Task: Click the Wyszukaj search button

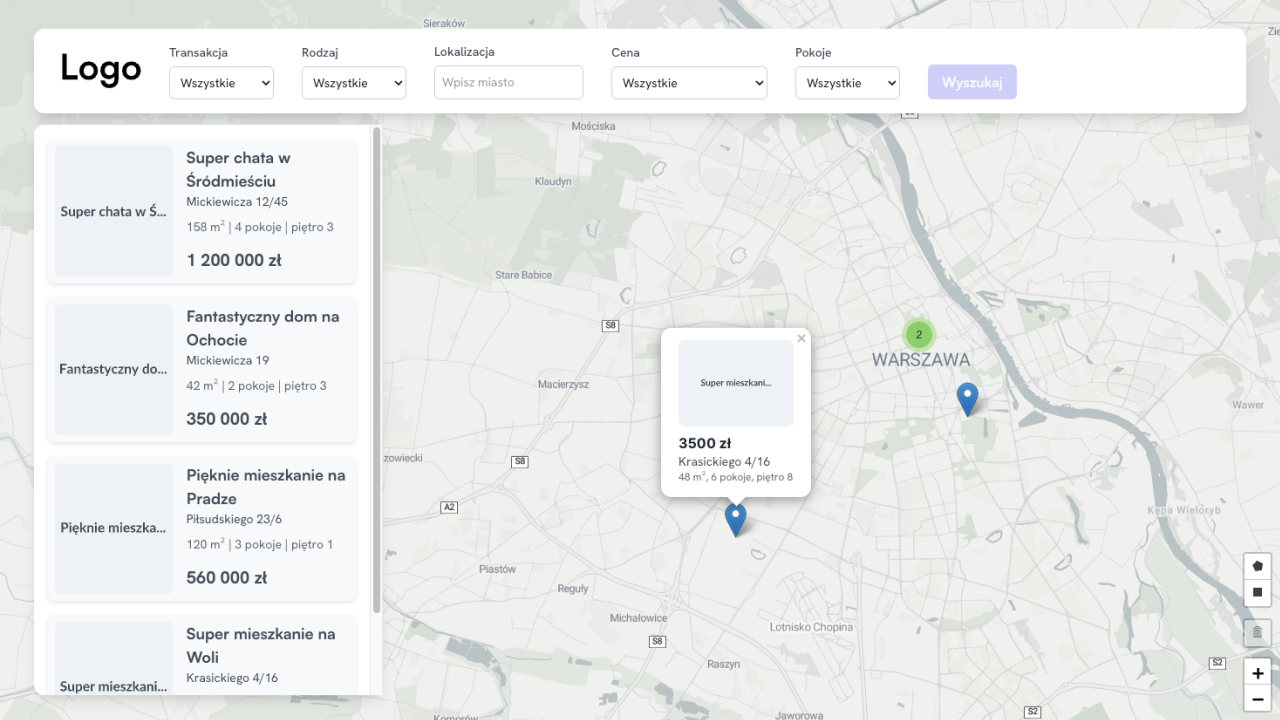Action: point(971,83)
